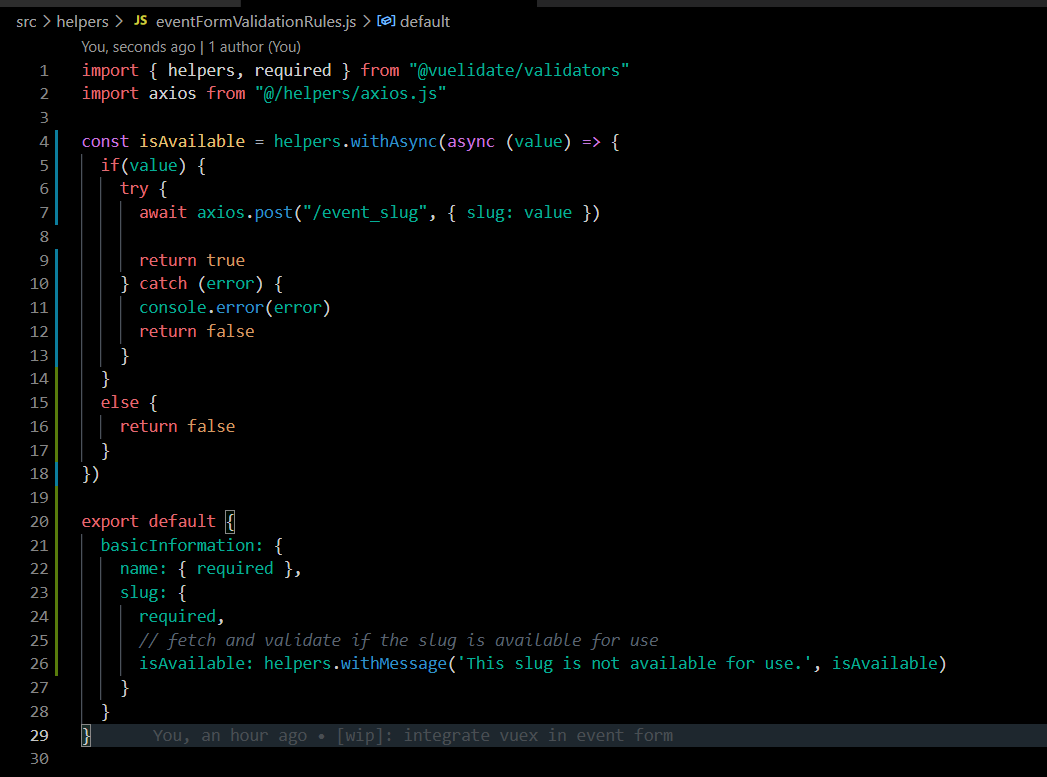Open the 'You, seconds ago' CodeLens
The height and width of the screenshot is (777, 1047).
[138, 47]
